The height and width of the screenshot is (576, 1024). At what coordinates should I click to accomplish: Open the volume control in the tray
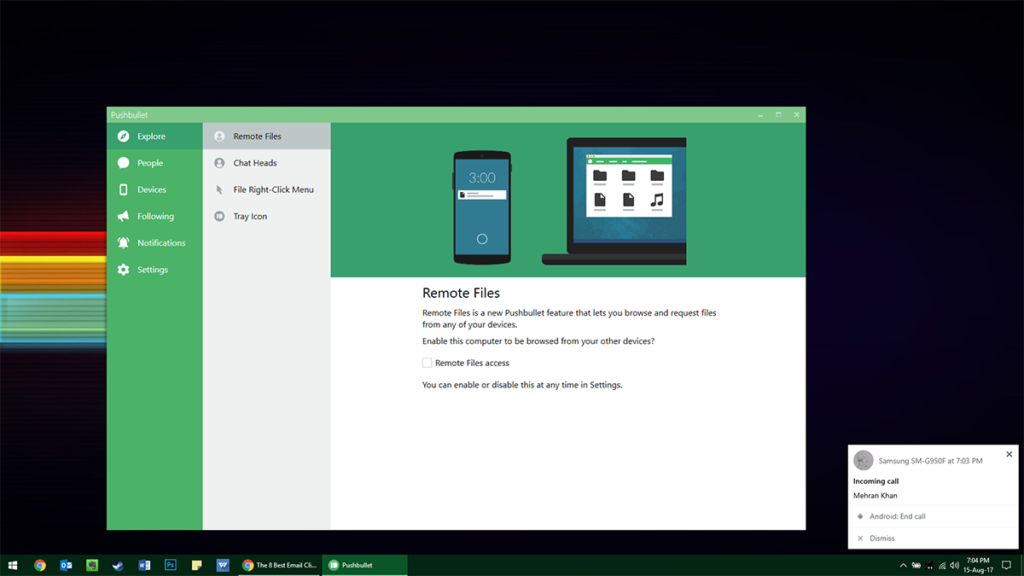tap(956, 564)
